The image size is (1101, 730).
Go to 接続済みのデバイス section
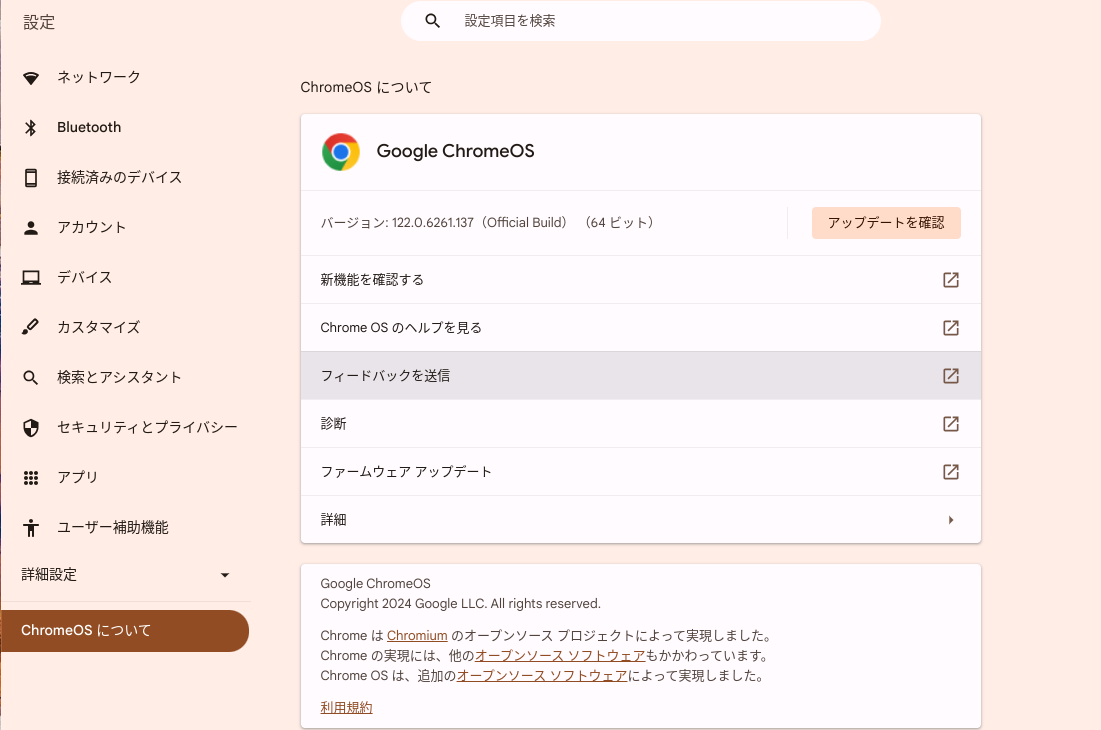tap(119, 177)
